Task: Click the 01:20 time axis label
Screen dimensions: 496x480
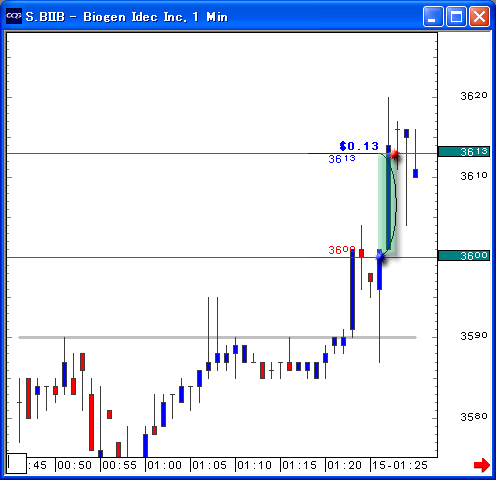Action: [345, 465]
